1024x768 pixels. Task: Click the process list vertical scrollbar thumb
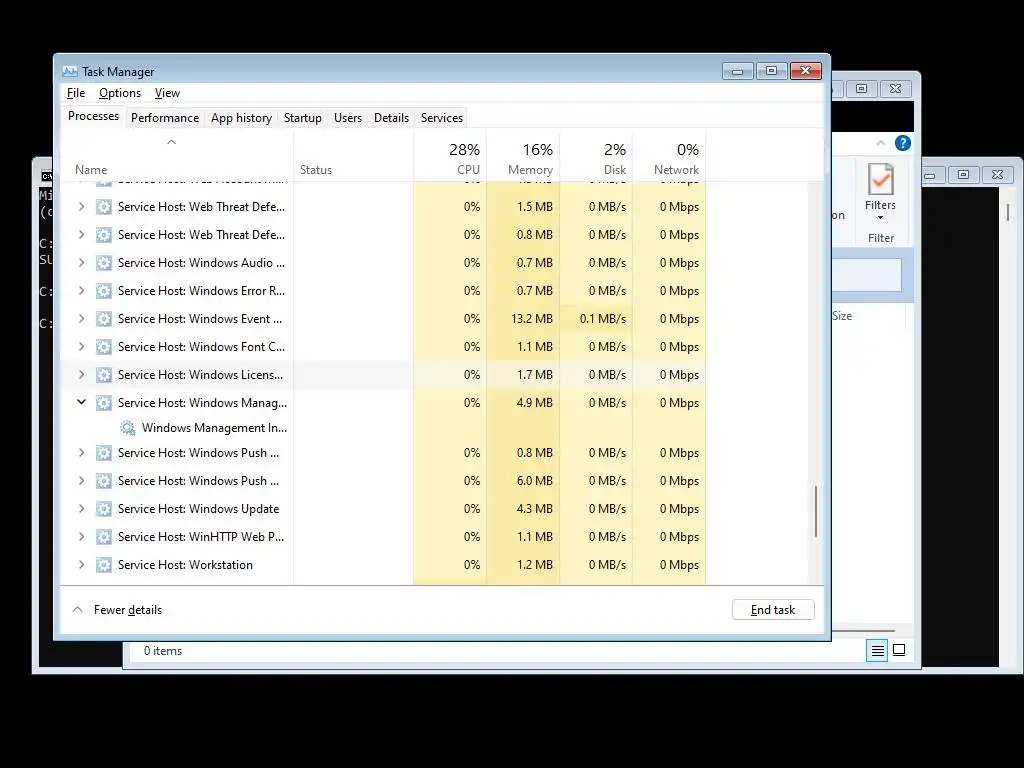click(816, 511)
